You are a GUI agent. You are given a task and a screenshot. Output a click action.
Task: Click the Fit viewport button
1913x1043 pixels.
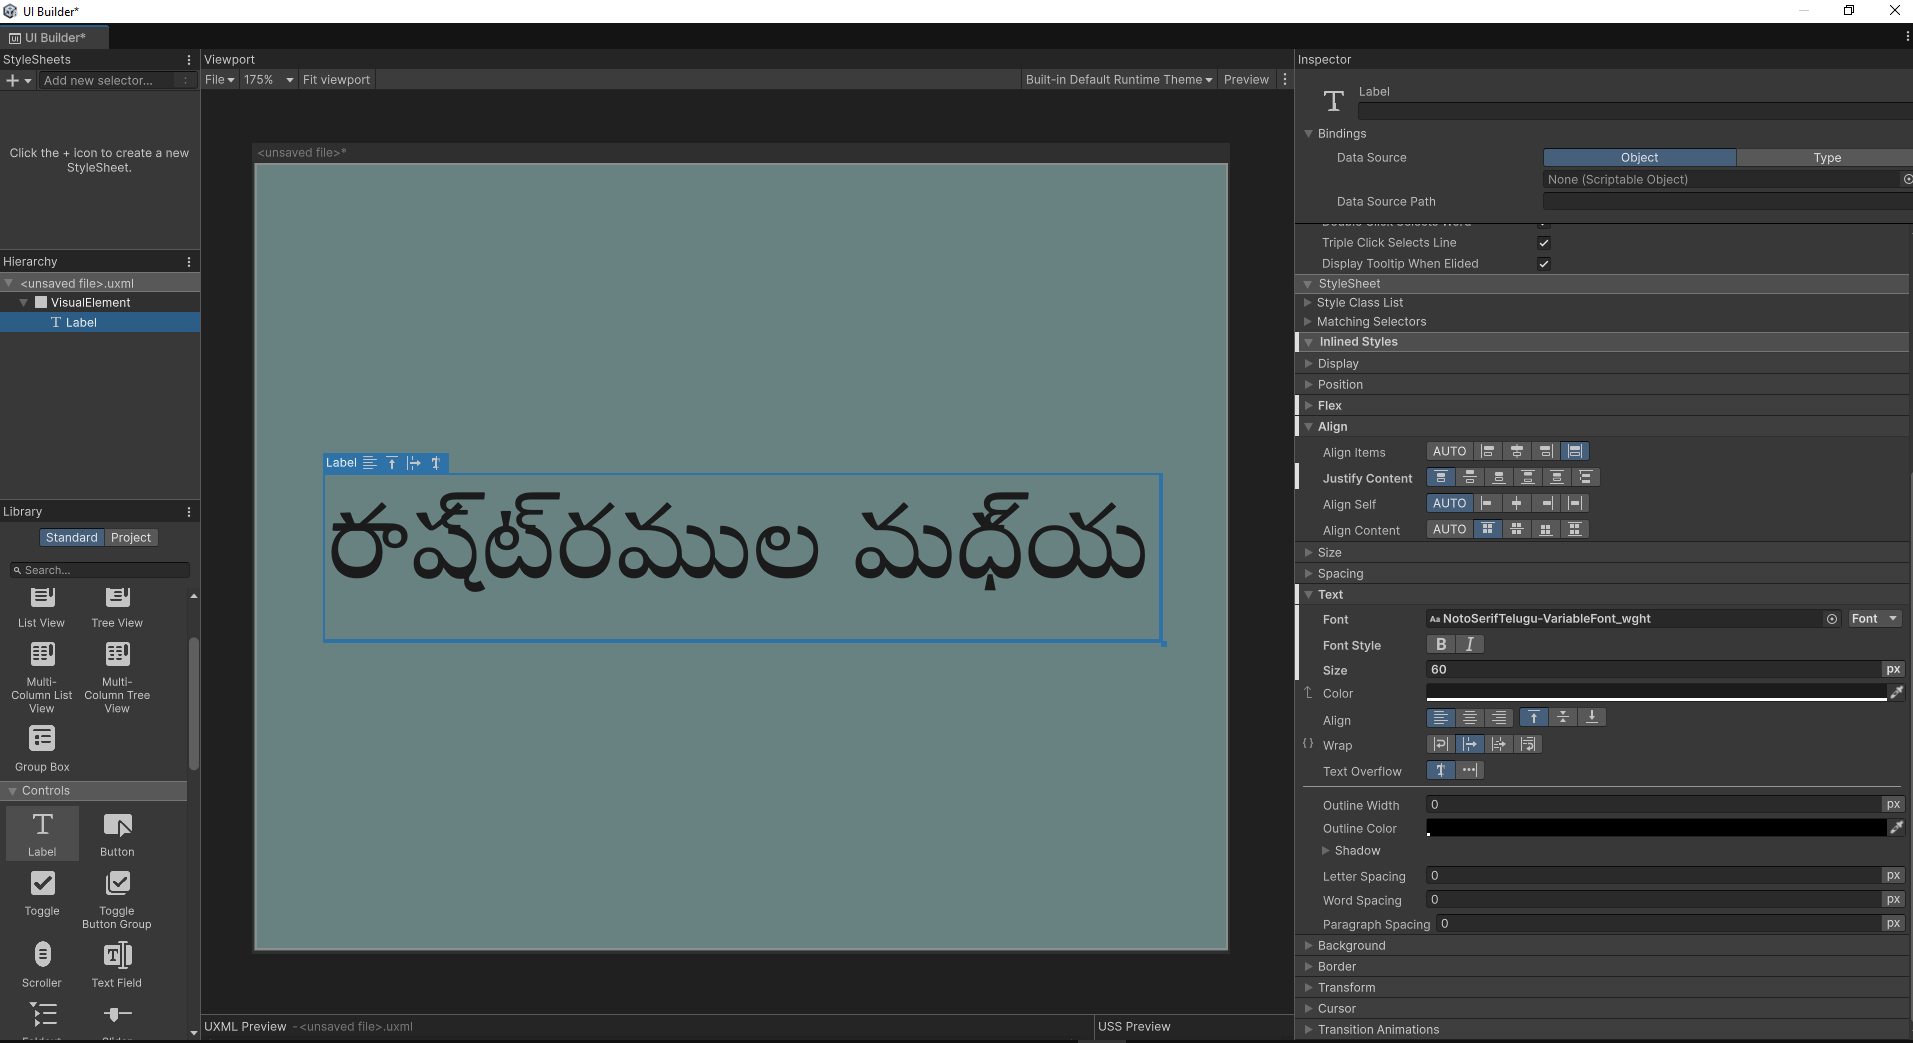[x=336, y=79]
